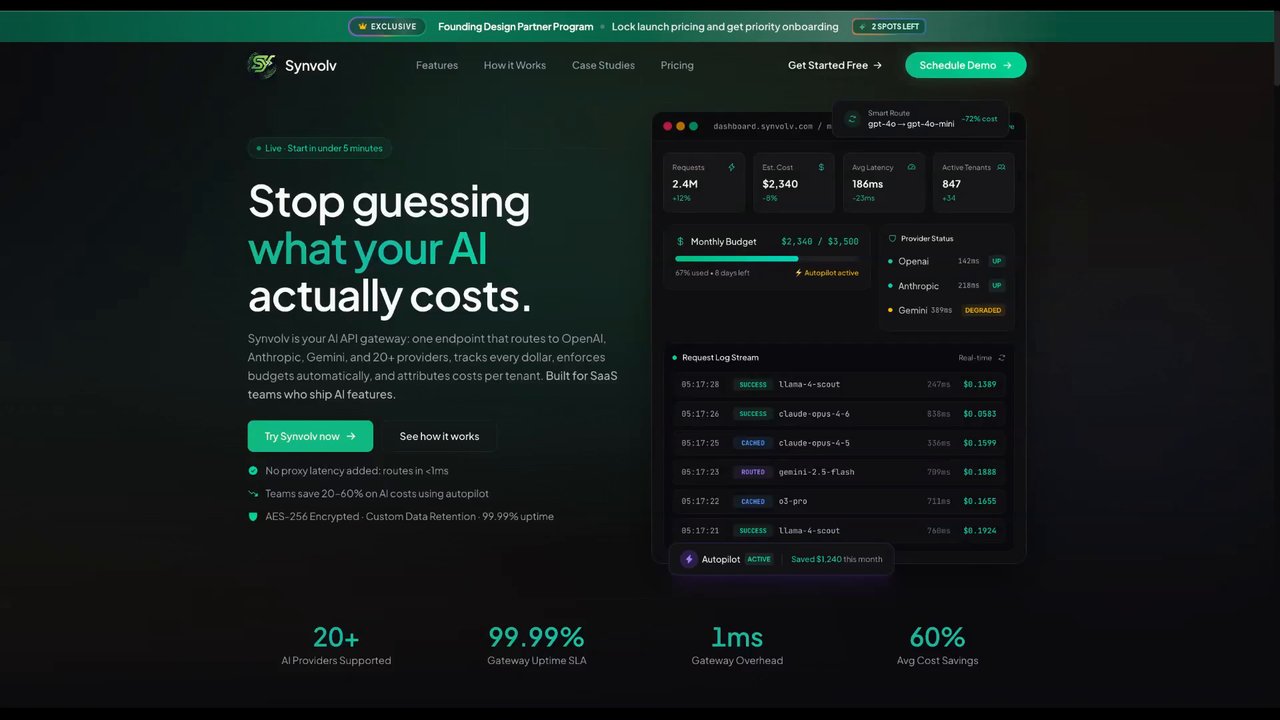1280x720 pixels.
Task: Click the dollar icon beside Monthly Budget
Action: pos(680,241)
